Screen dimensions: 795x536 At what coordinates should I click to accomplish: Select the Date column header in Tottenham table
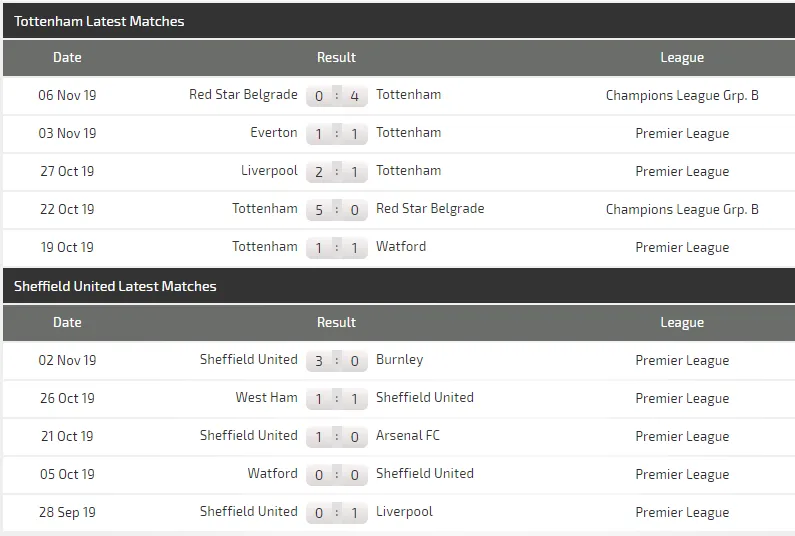coord(67,58)
